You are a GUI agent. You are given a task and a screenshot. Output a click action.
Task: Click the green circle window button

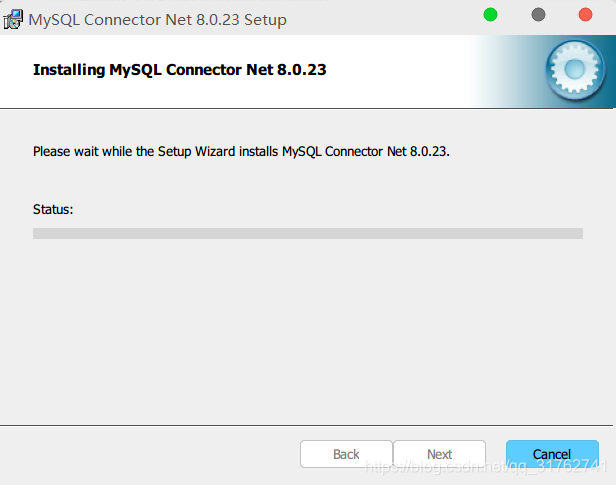click(x=490, y=15)
